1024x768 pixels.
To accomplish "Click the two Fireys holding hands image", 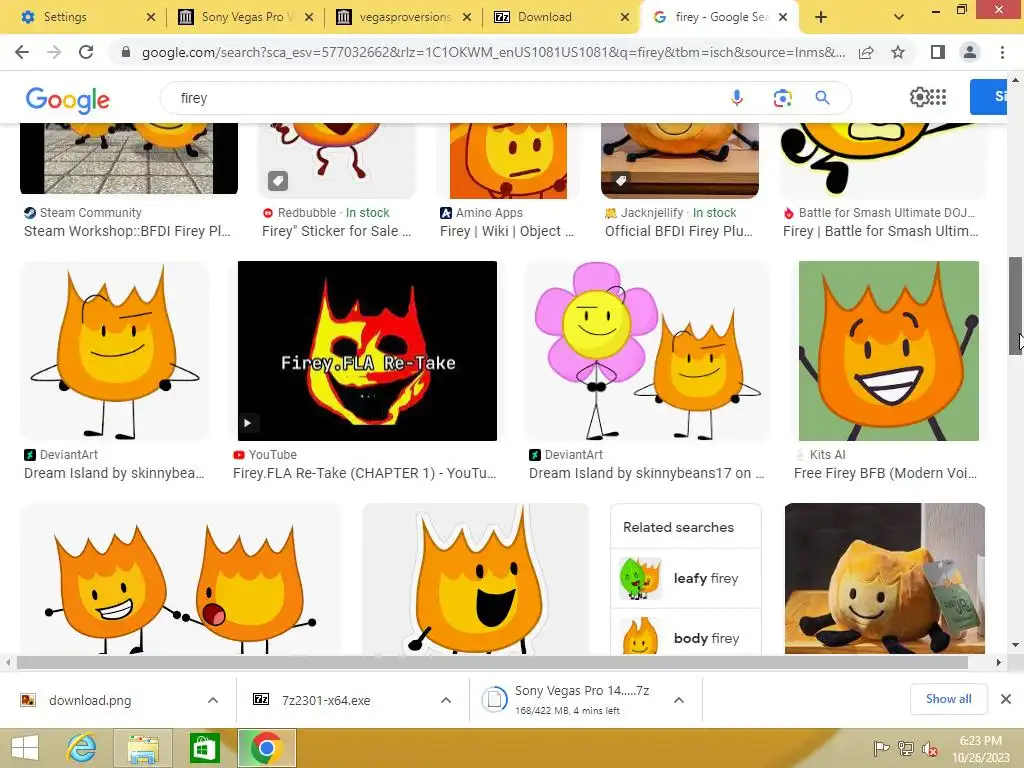I will [181, 579].
